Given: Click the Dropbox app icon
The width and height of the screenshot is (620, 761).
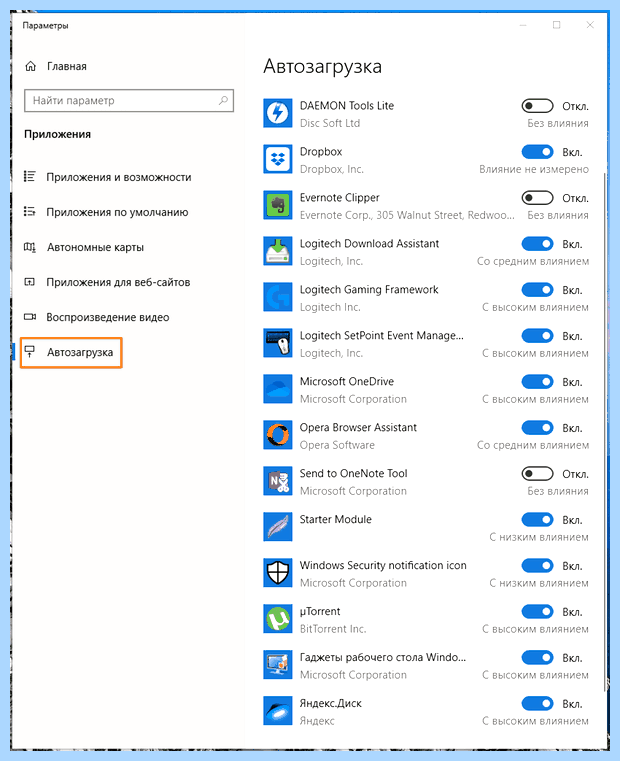Looking at the screenshot, I should (278, 159).
